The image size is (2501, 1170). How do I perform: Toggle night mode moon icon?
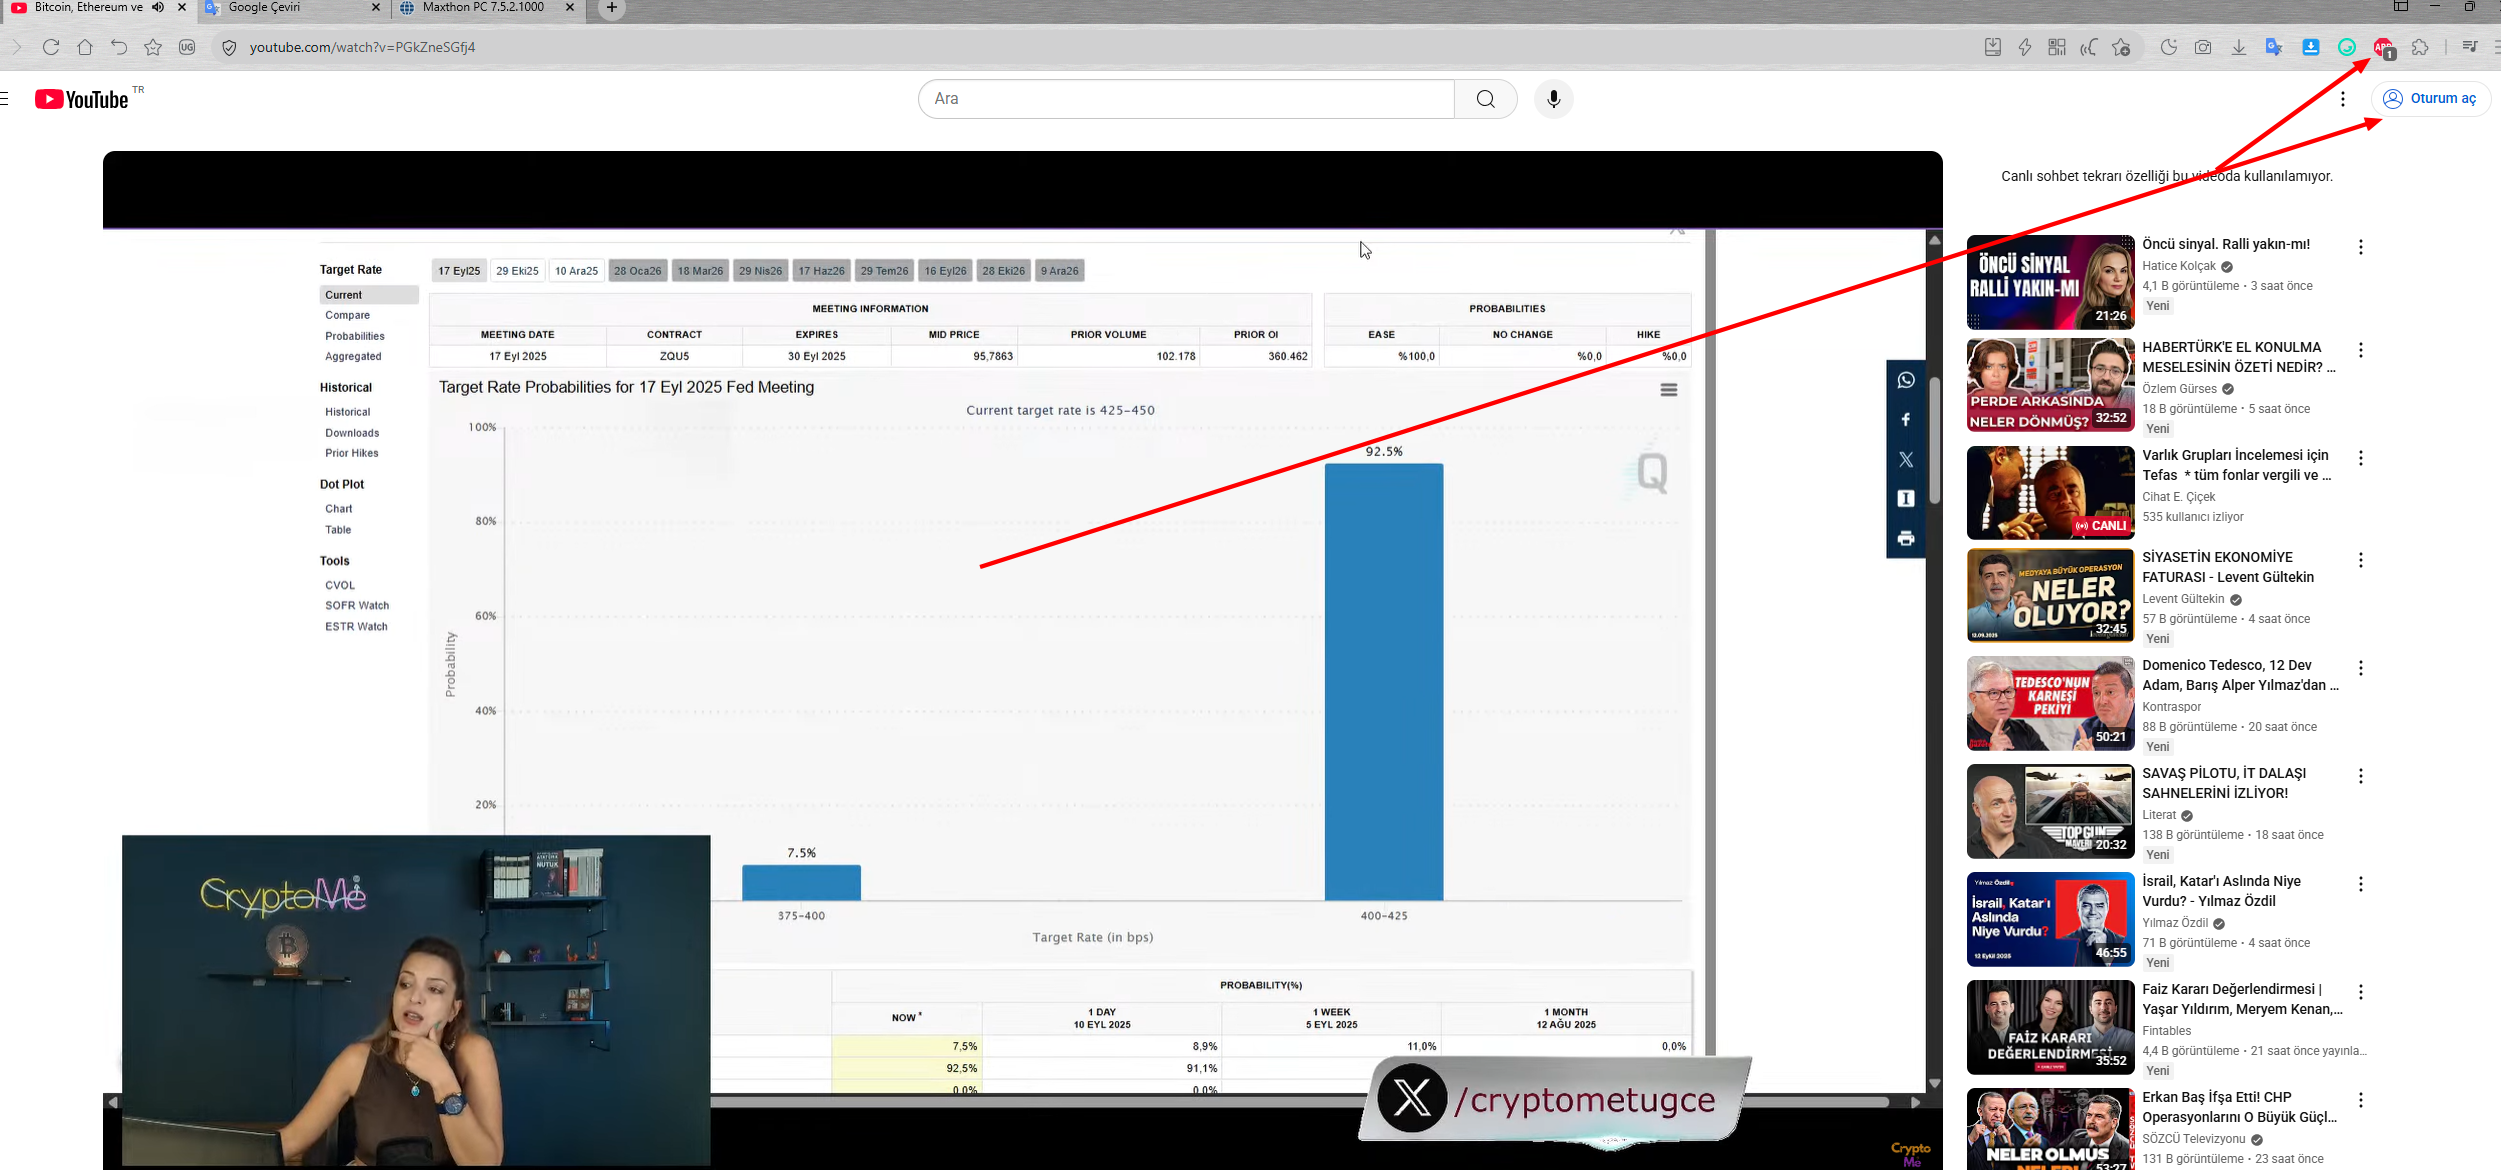[2168, 47]
